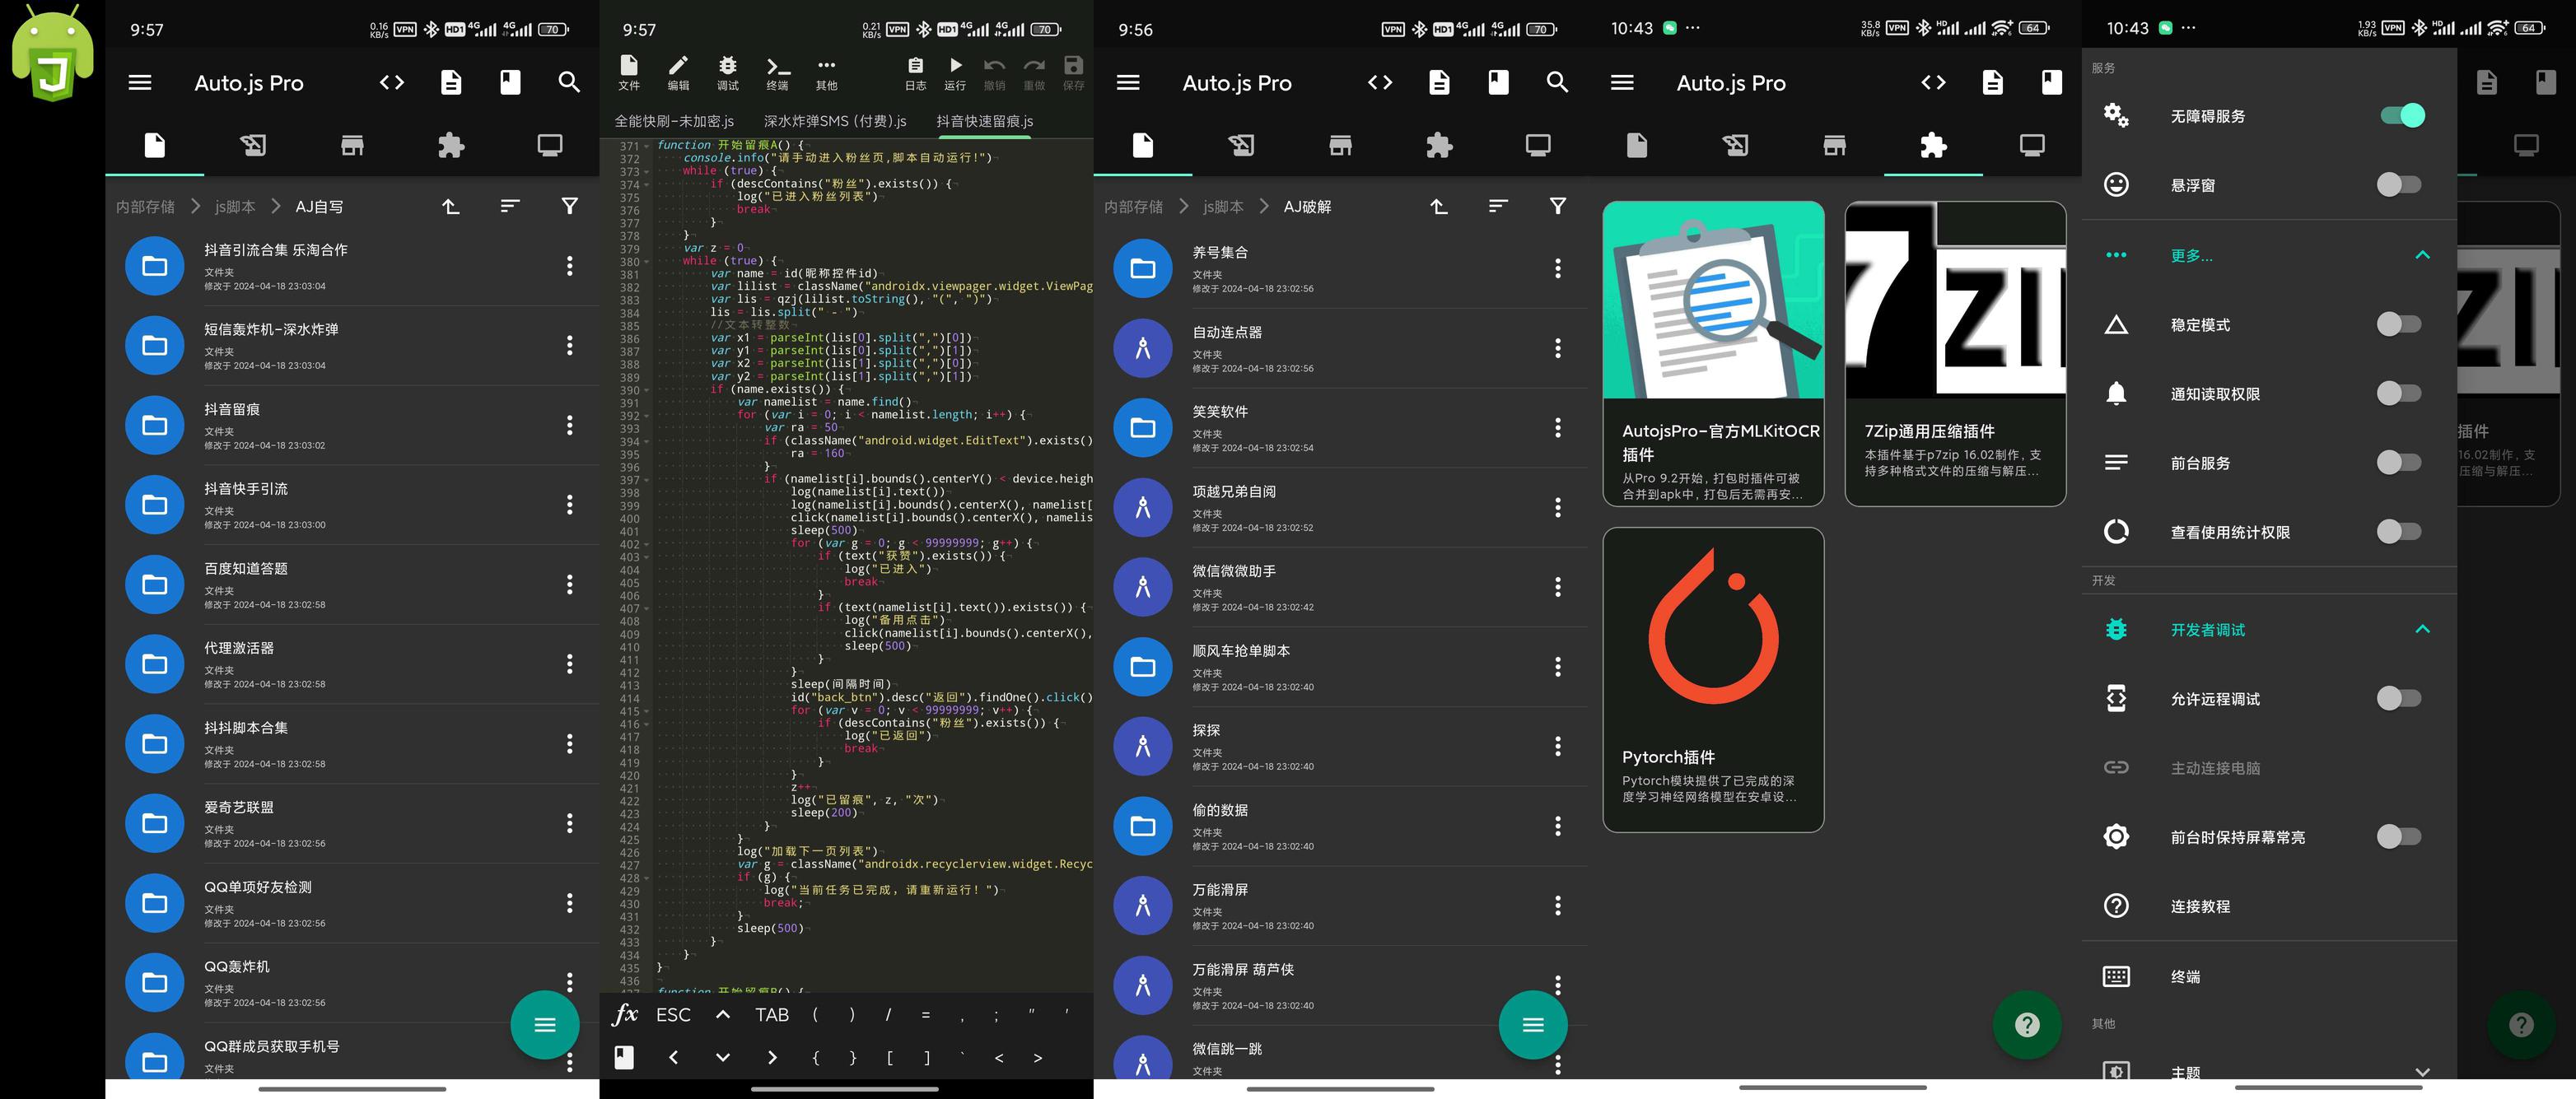
Task: Open 连接教程 in the drawer
Action: [x=2269, y=906]
